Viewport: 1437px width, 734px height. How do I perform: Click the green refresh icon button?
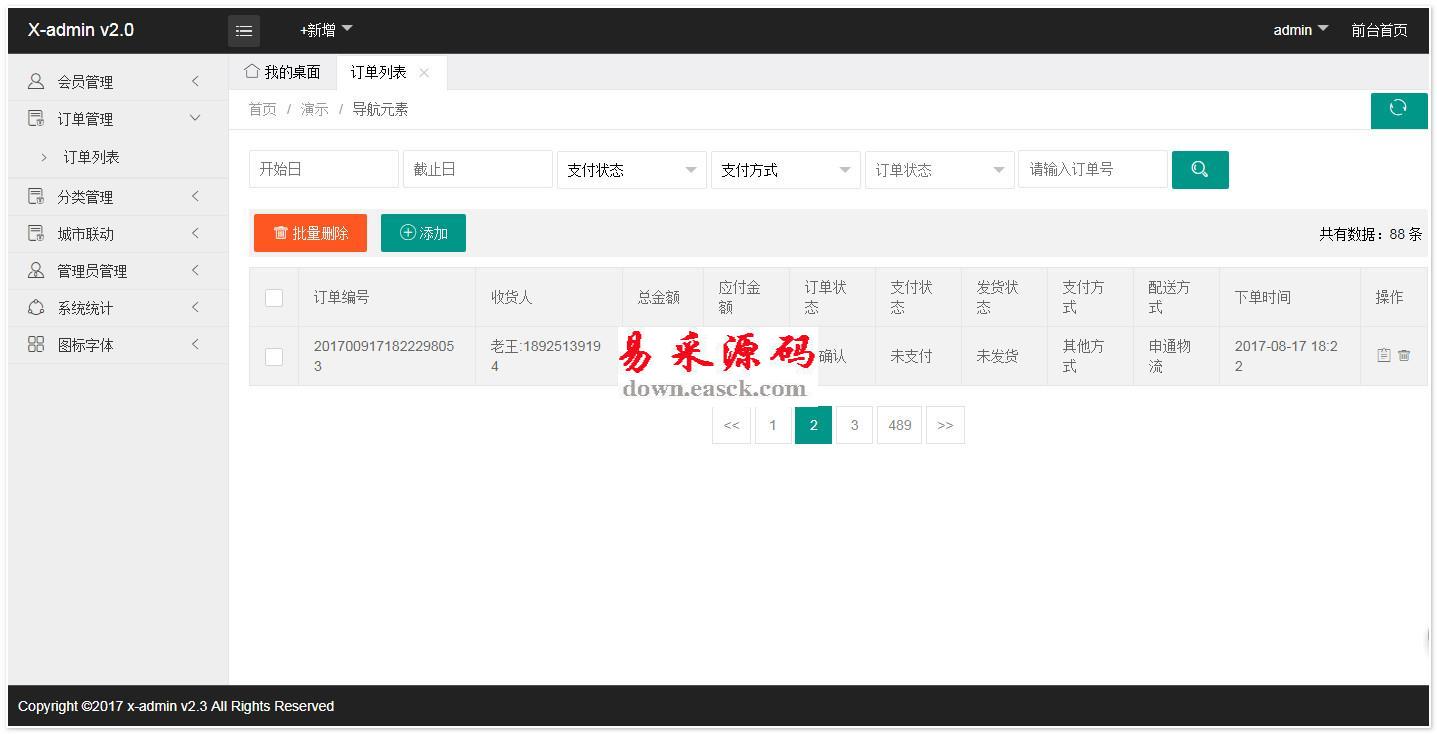click(1398, 109)
